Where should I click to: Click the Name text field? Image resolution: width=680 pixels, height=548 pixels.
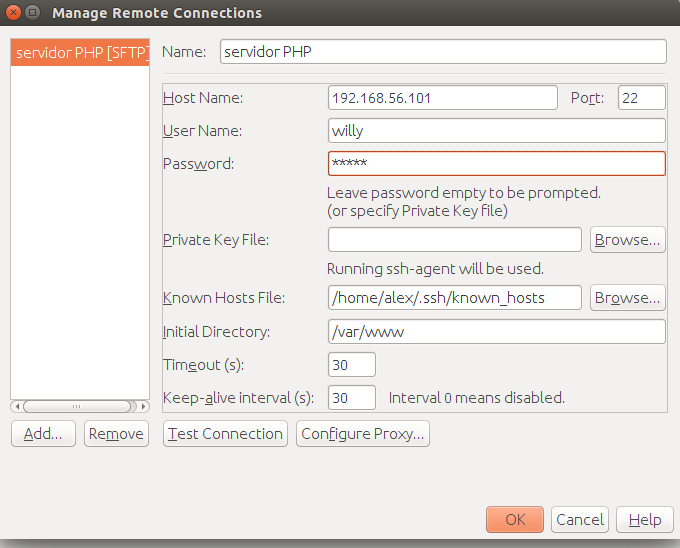(443, 52)
